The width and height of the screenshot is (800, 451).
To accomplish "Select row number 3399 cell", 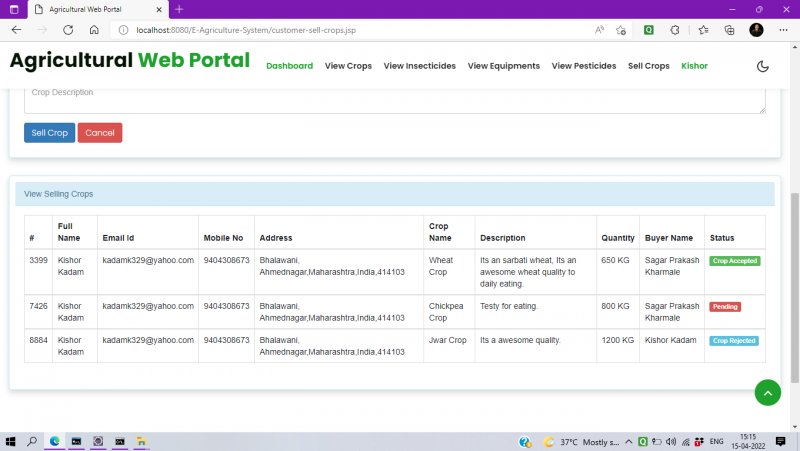I will click(38, 272).
